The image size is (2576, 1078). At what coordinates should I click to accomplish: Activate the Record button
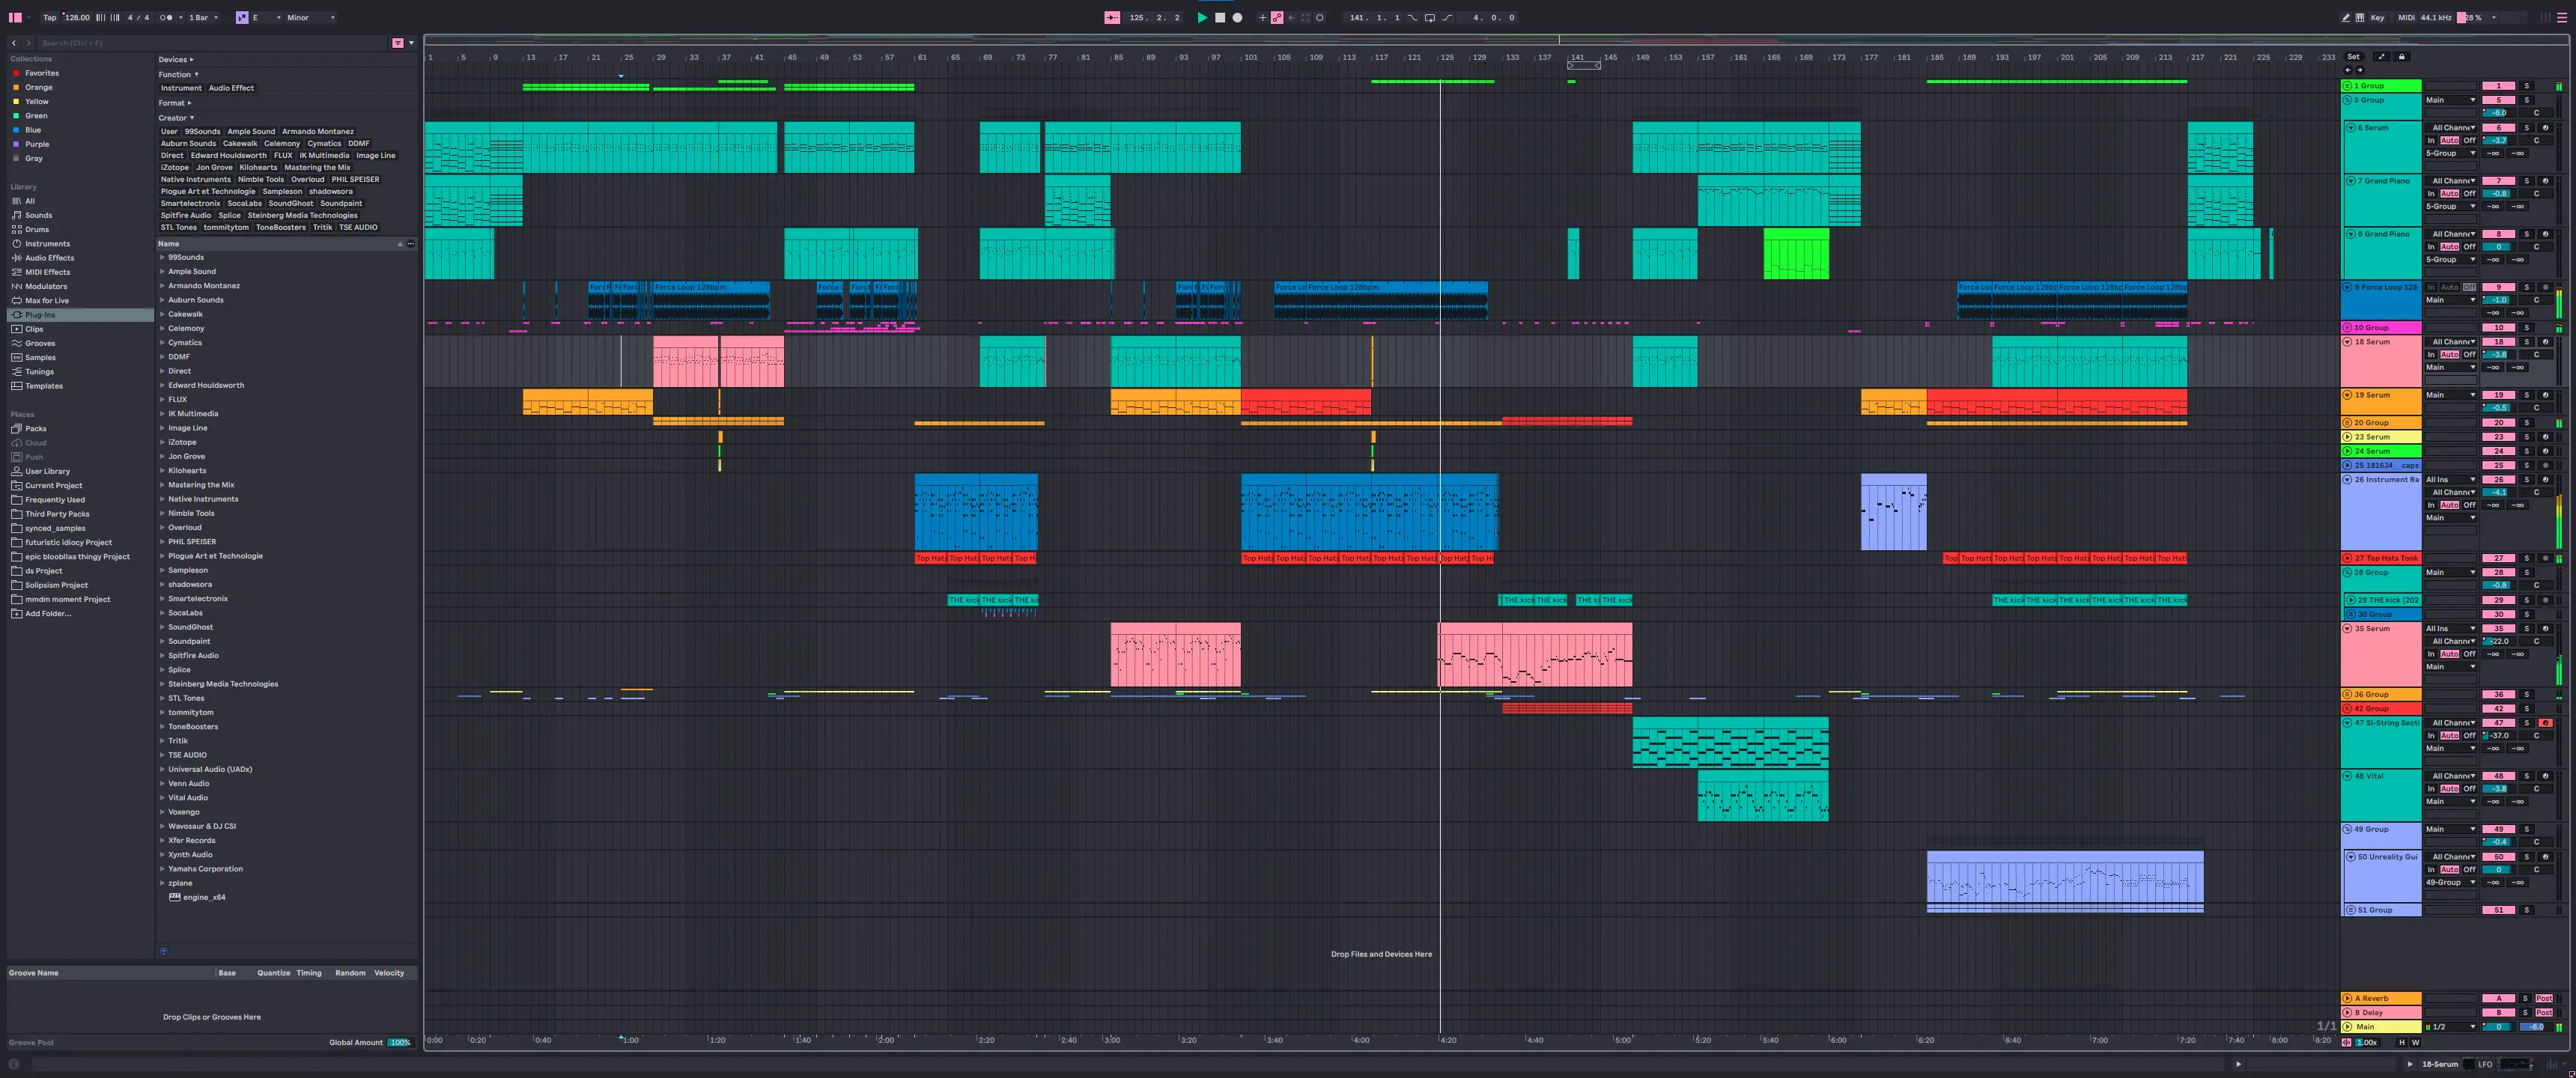coord(1237,17)
